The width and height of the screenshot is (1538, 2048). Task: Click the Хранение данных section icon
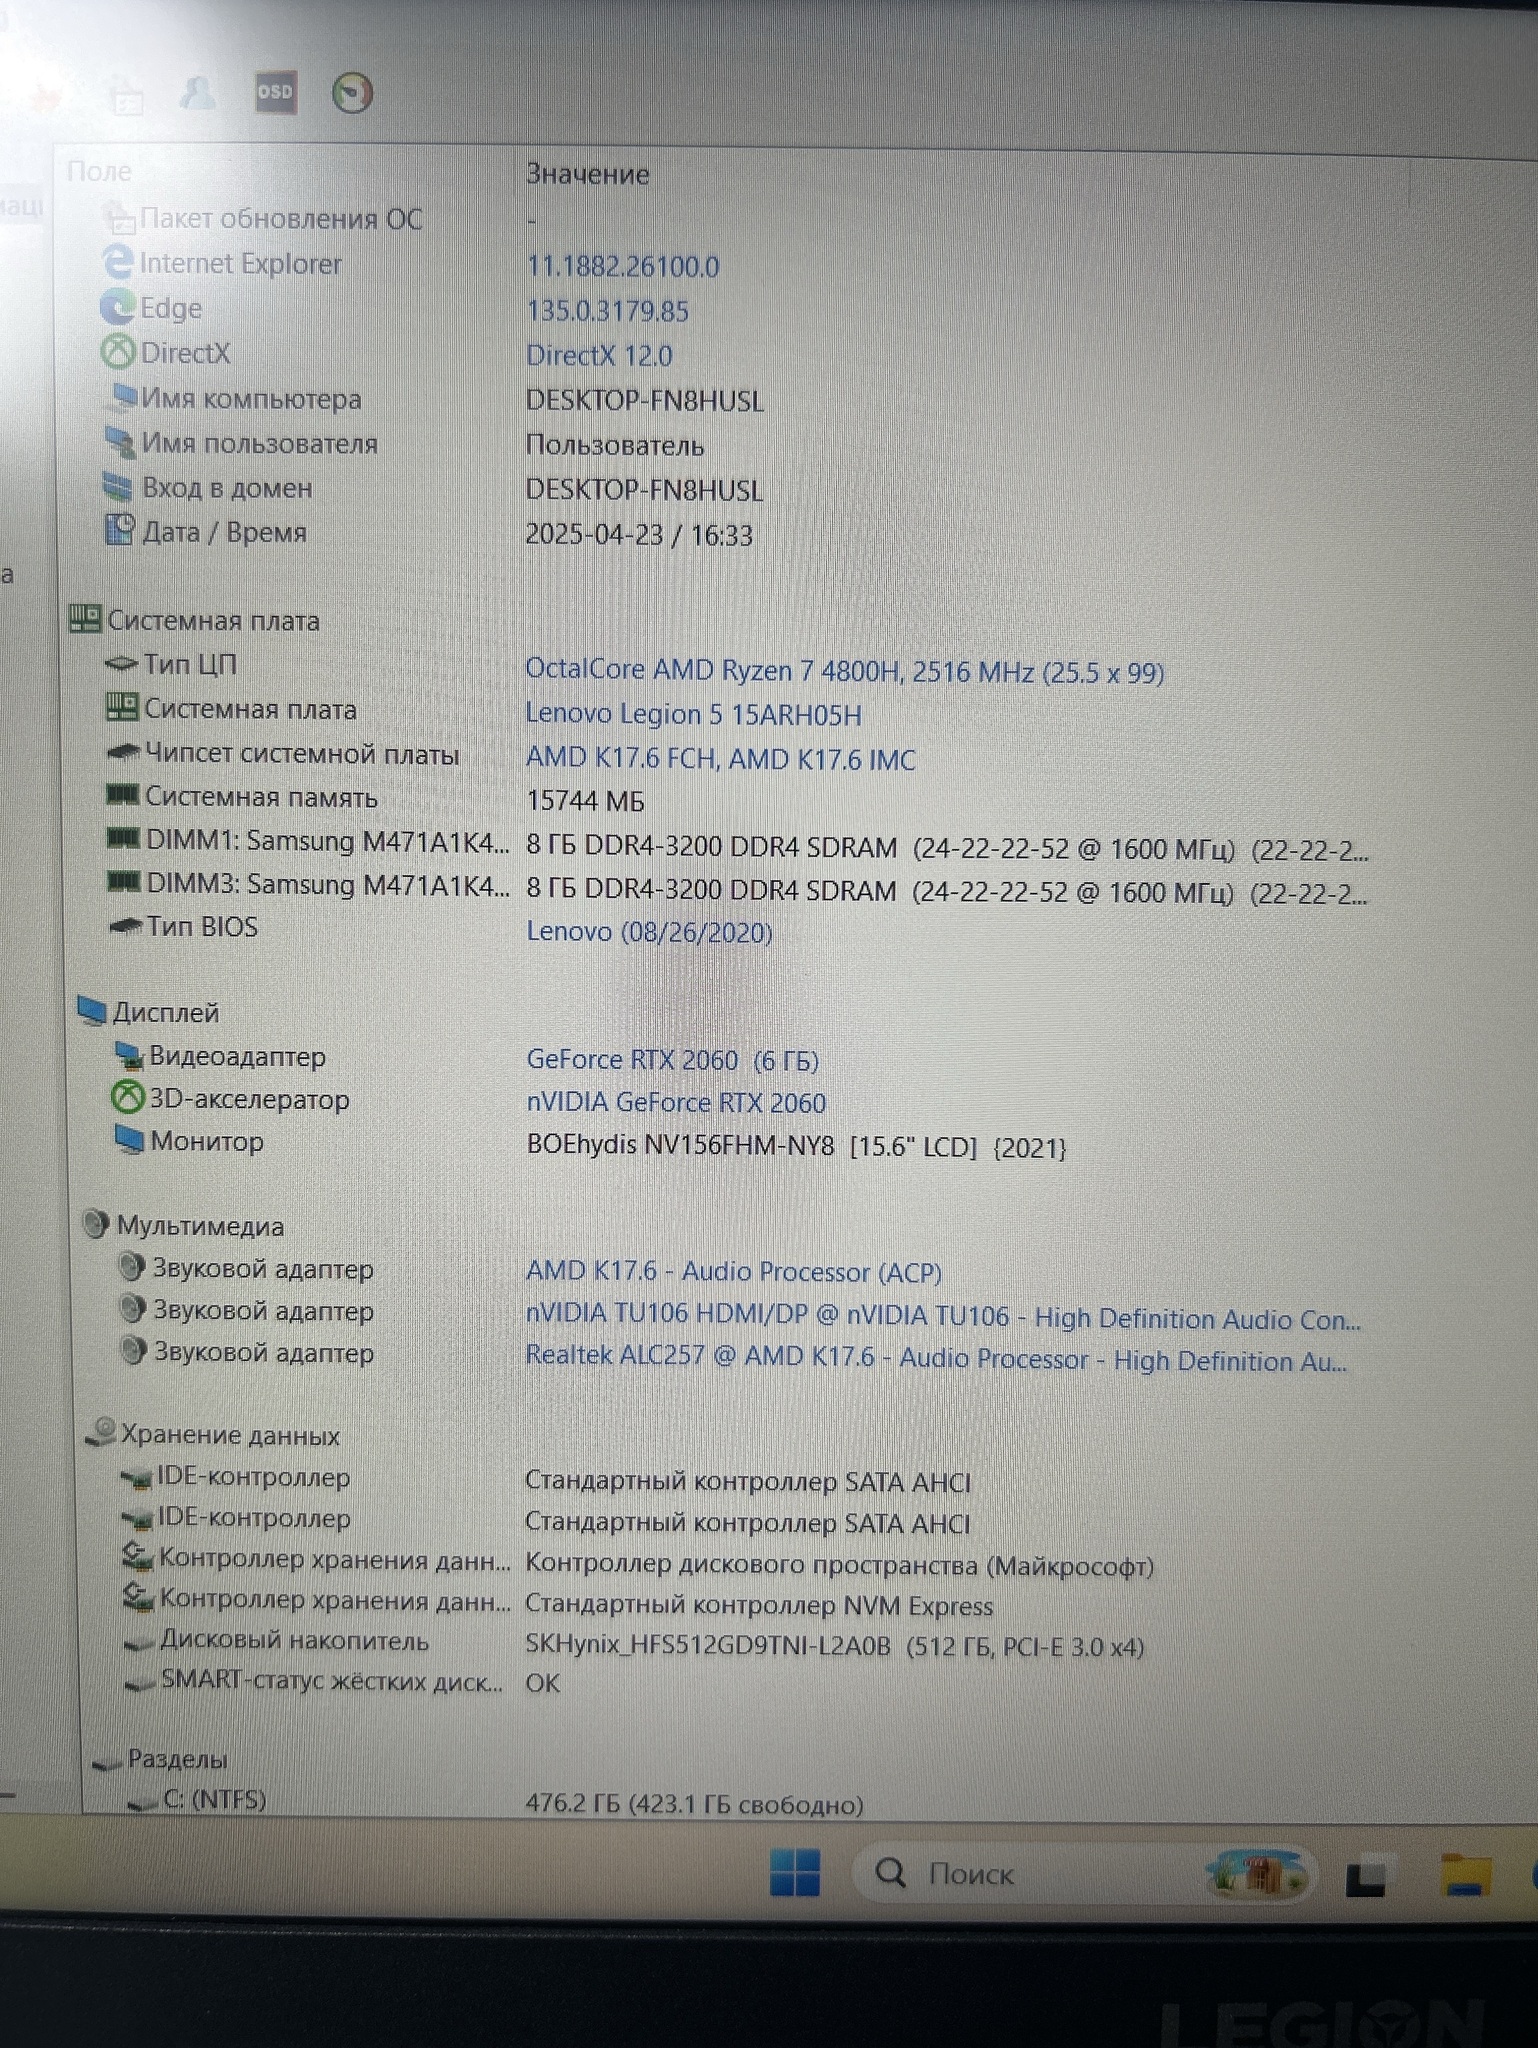pyautogui.click(x=101, y=1433)
